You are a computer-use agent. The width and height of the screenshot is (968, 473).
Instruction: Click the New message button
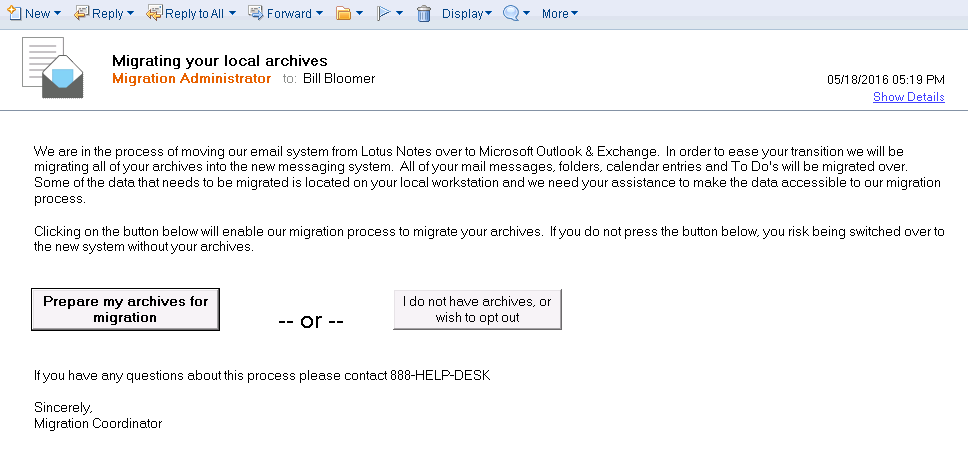coord(29,14)
